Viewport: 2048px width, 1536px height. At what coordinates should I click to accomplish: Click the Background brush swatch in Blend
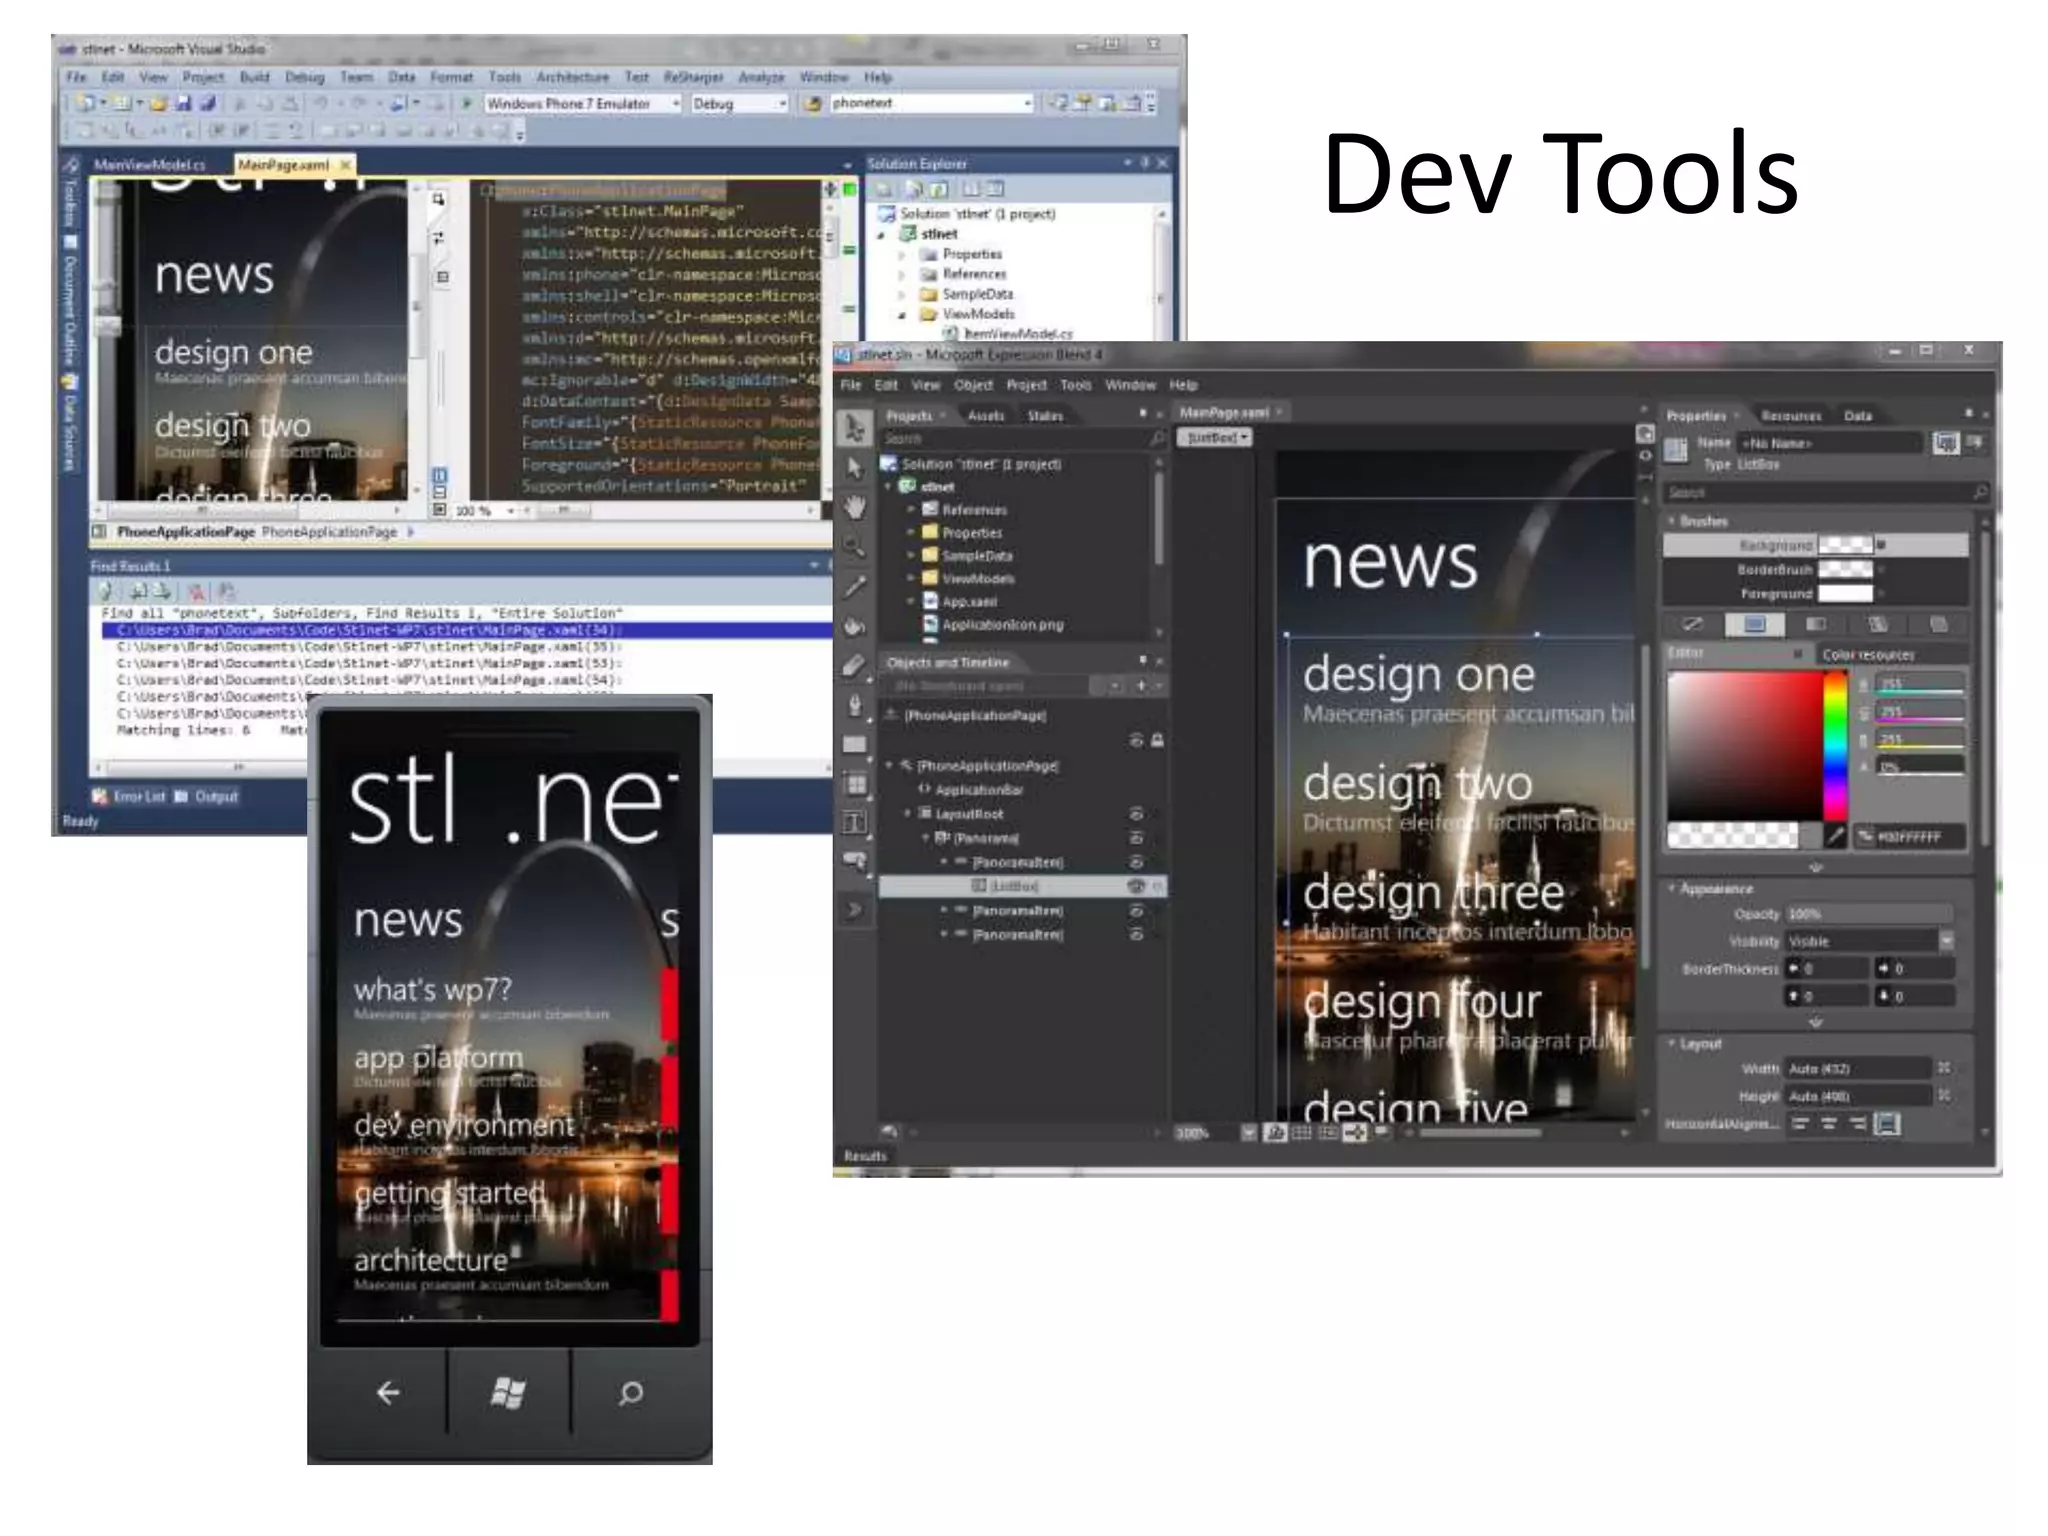coord(1845,545)
